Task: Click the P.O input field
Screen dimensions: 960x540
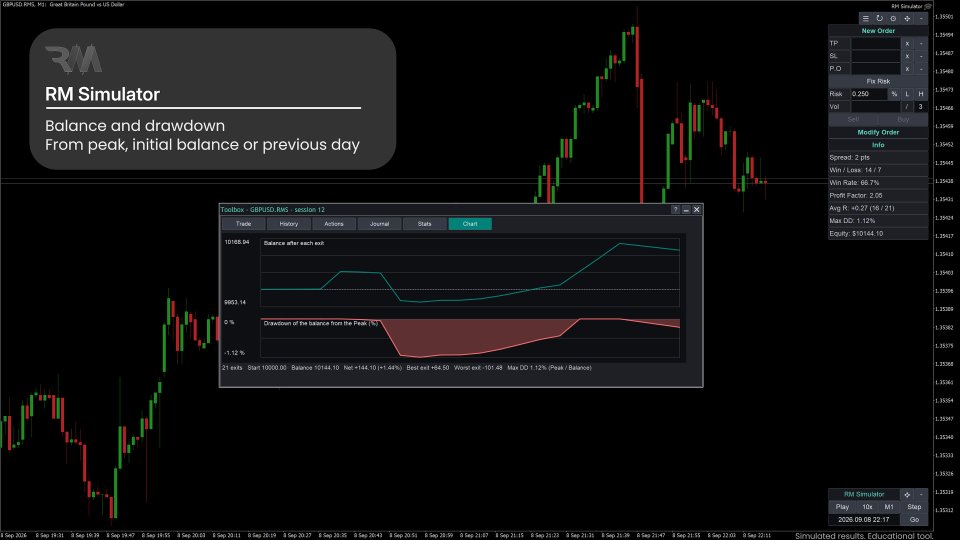Action: [876, 69]
